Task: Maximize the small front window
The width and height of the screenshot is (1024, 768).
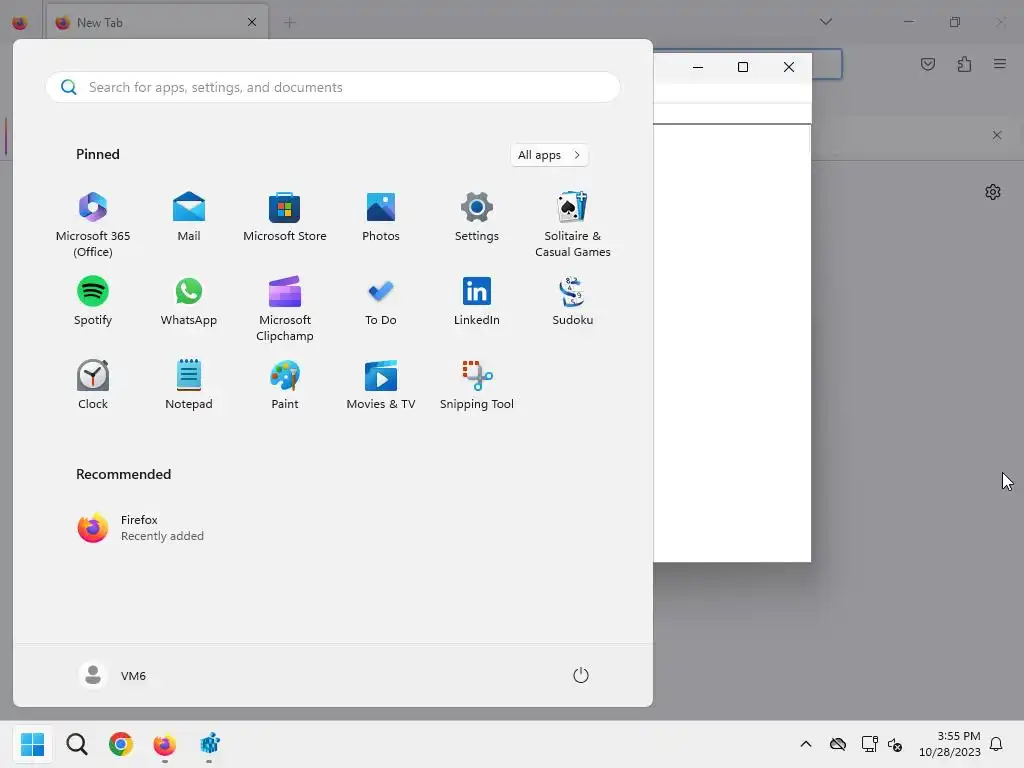Action: point(743,67)
